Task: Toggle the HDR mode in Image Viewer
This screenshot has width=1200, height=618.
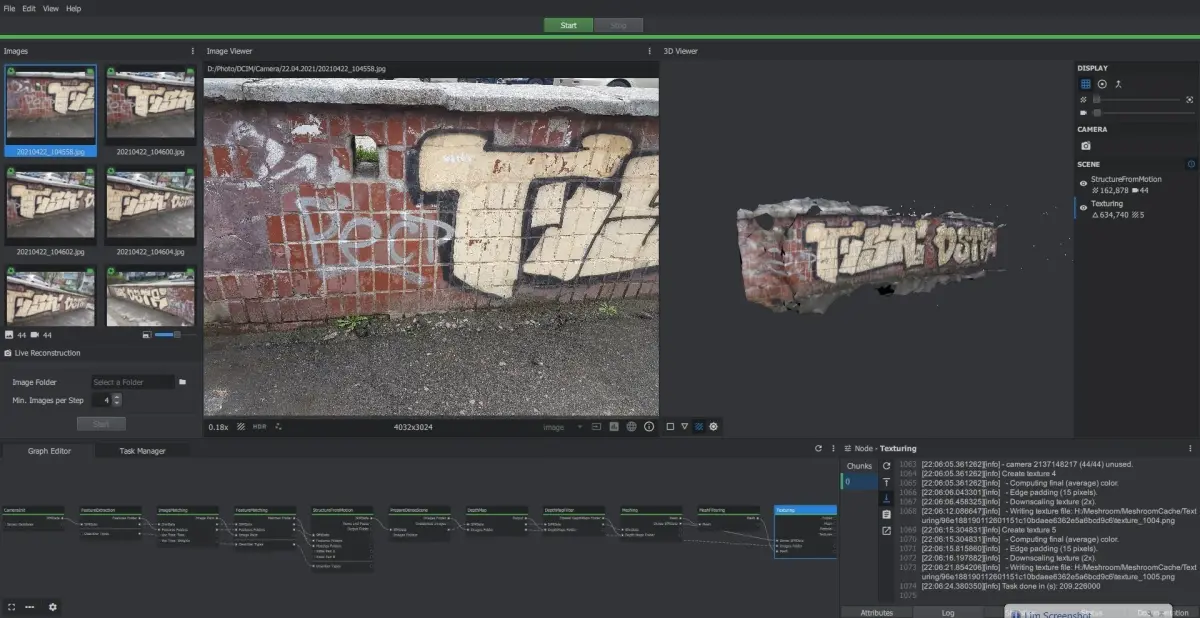Action: click(259, 427)
